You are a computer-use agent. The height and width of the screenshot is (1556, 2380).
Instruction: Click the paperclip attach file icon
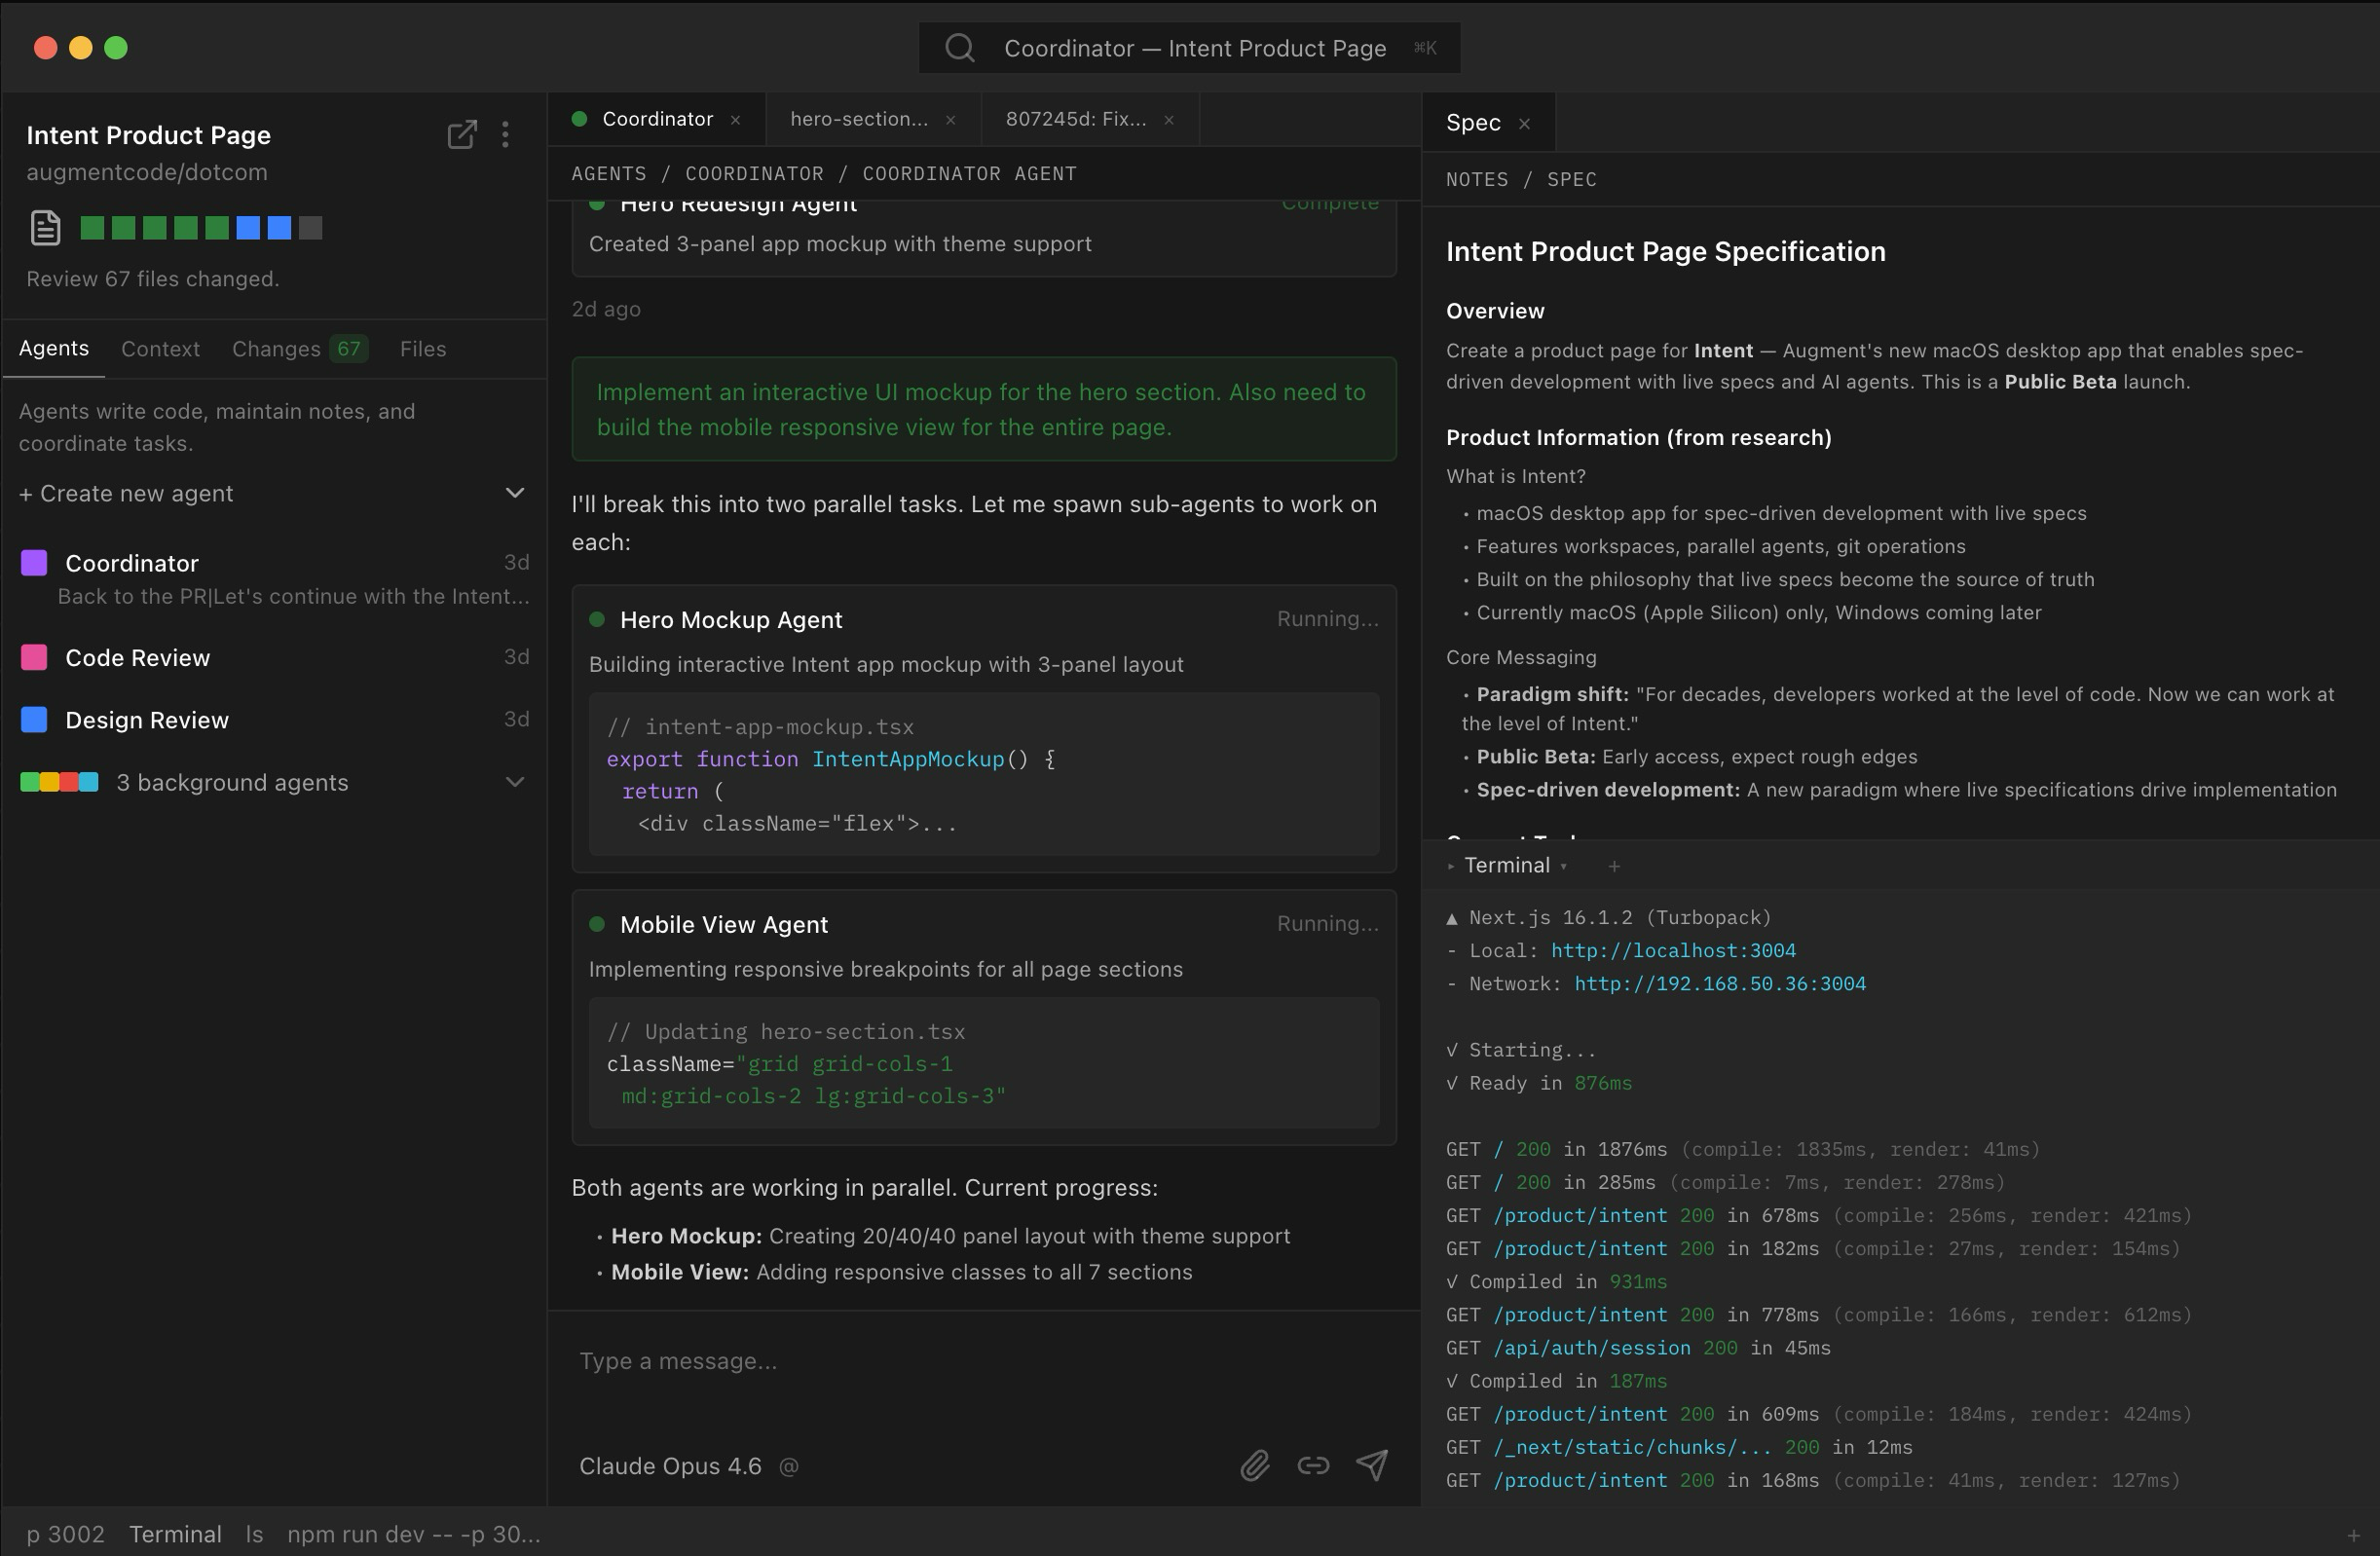pos(1254,1466)
